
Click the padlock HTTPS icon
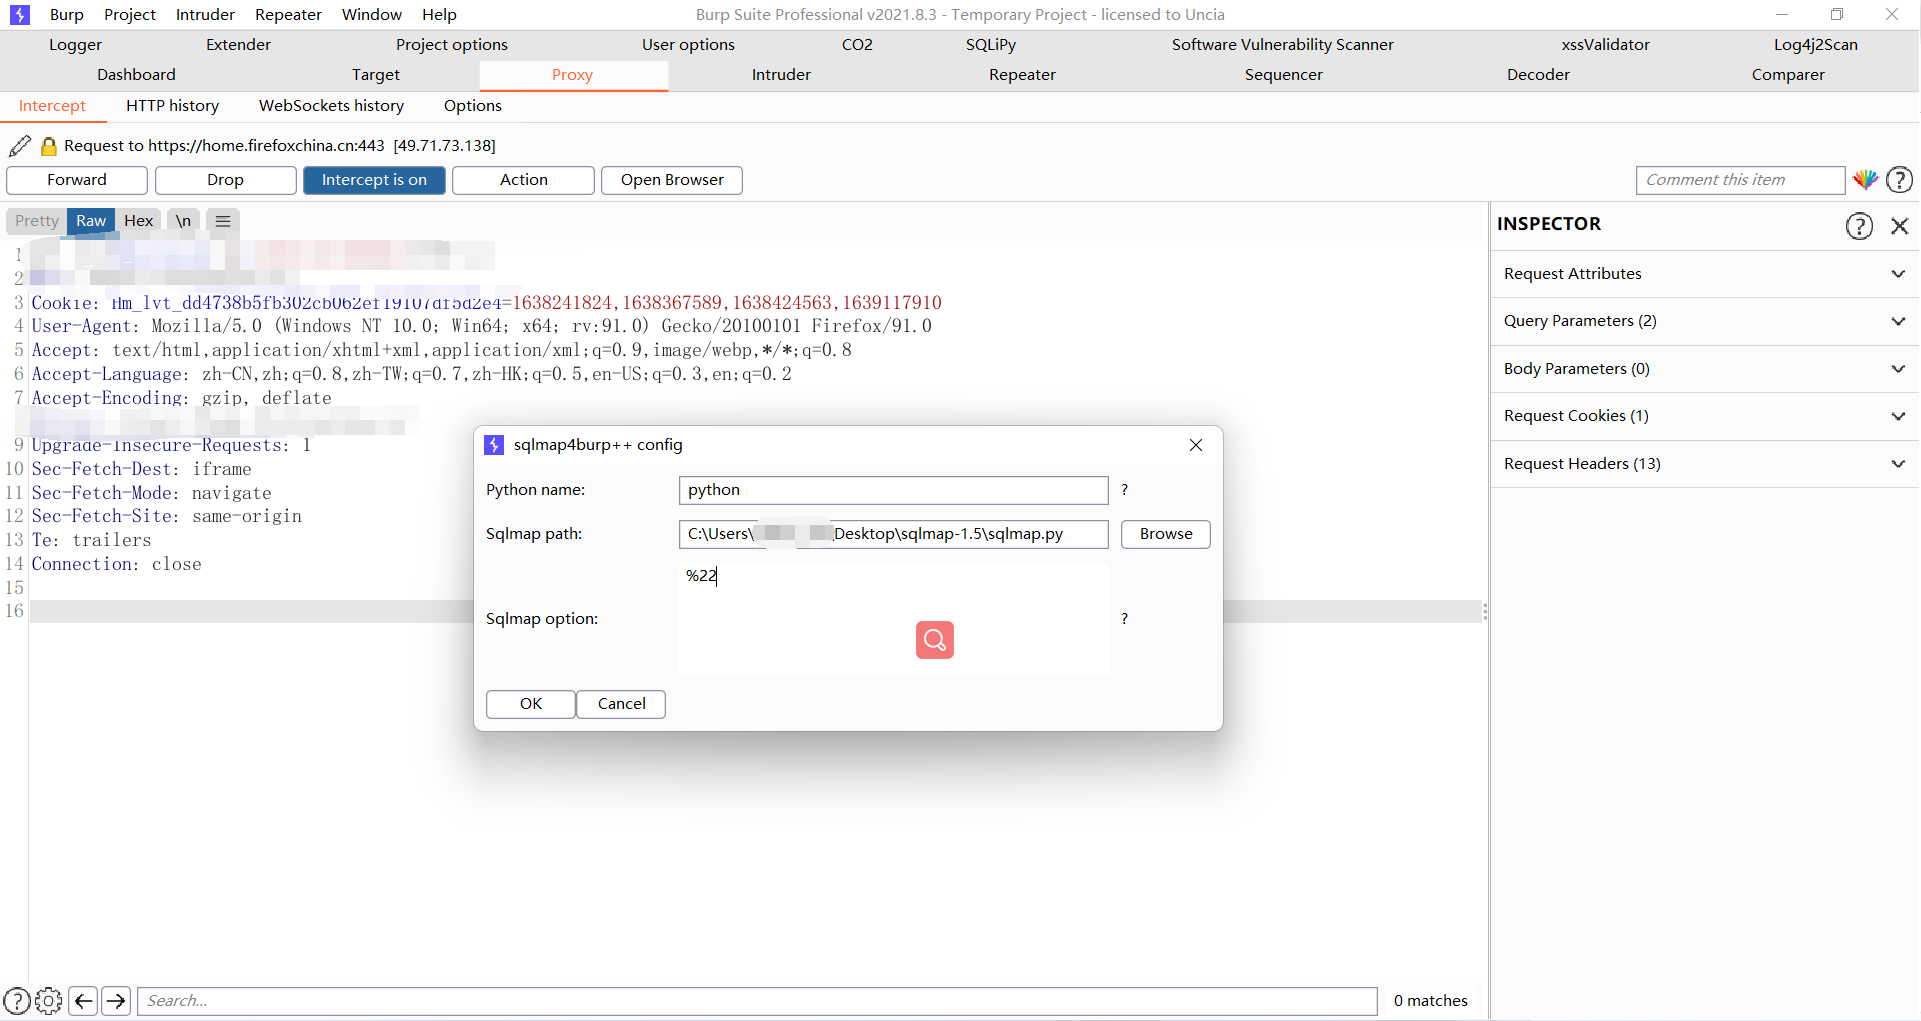tap(48, 146)
